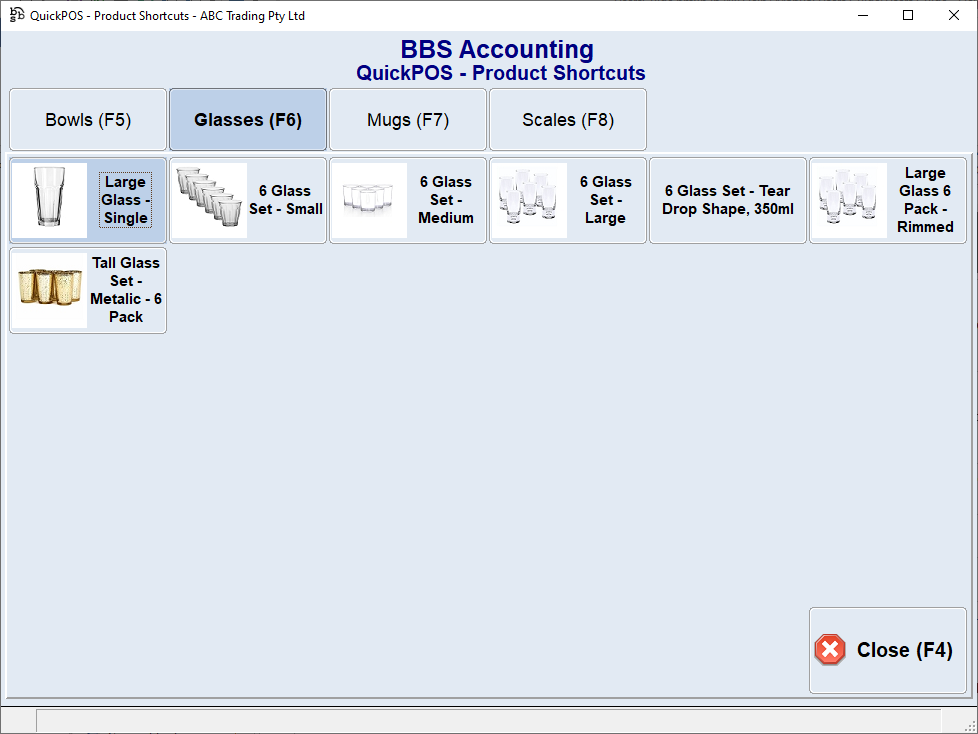
Task: Click the Large Glass 6 Pack - Rimmed thumbnail
Action: (x=848, y=199)
